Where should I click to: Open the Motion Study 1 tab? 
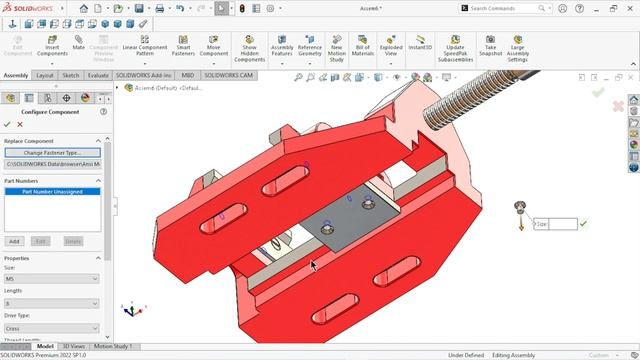(x=113, y=346)
